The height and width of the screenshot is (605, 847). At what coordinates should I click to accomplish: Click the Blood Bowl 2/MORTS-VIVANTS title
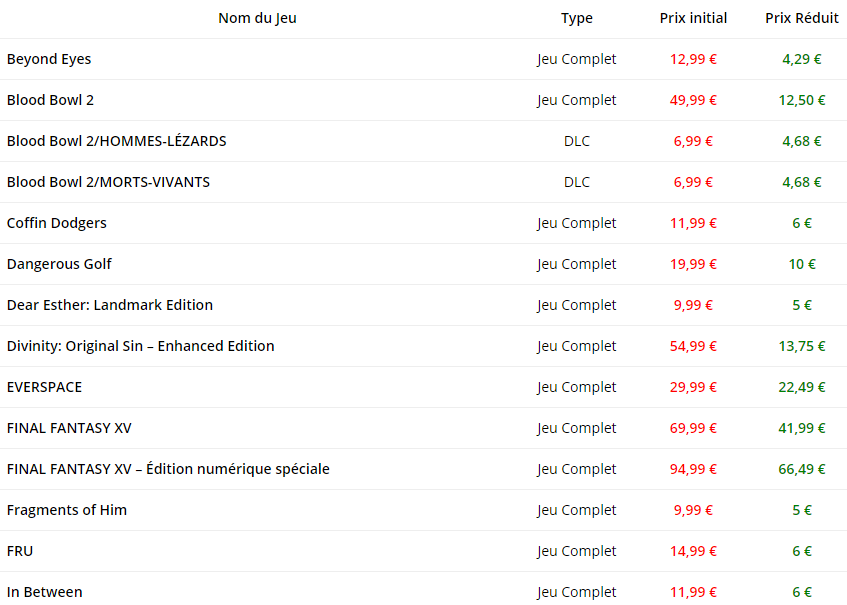tap(108, 182)
